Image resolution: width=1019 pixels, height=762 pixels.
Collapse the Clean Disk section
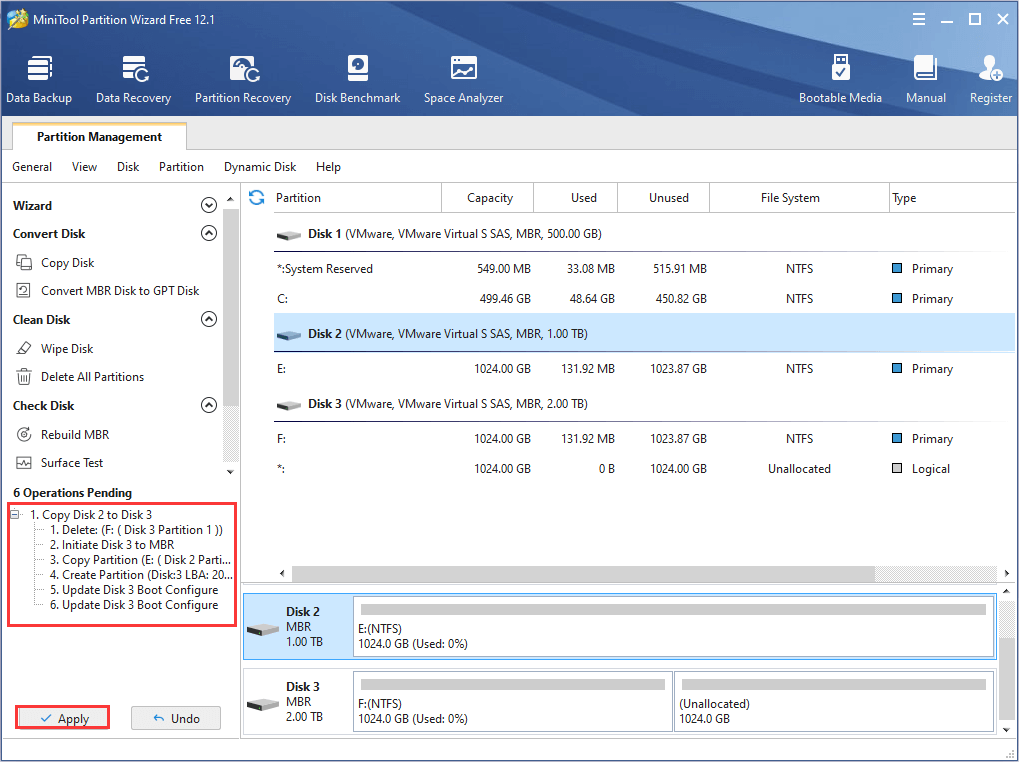209,319
